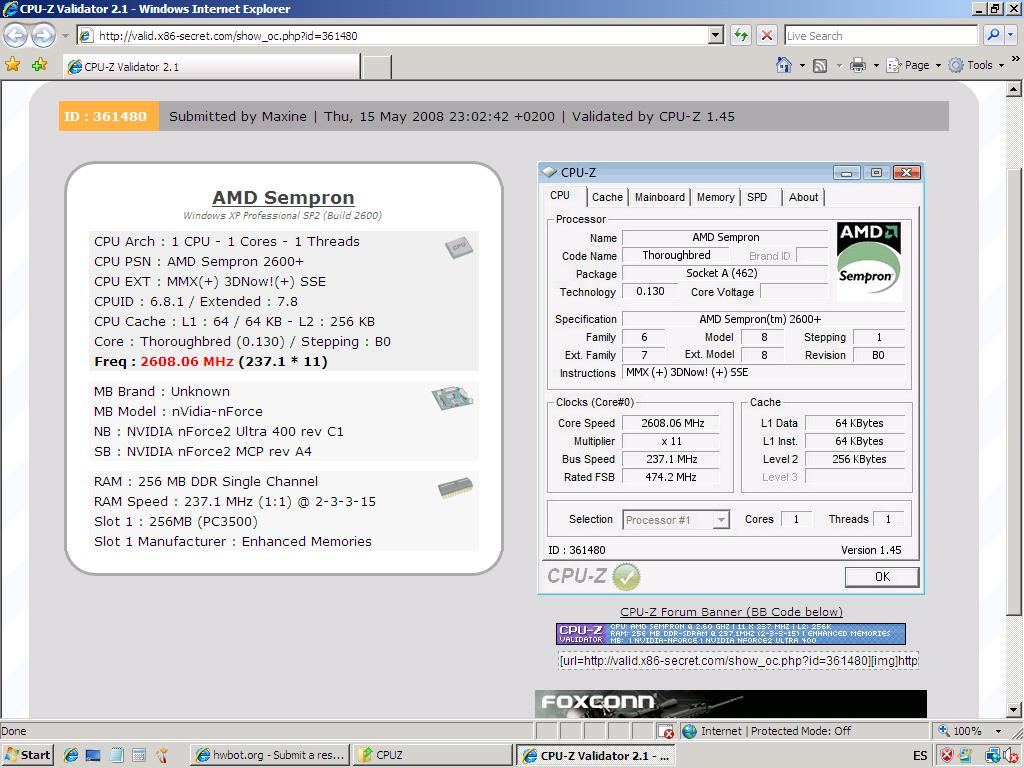The height and width of the screenshot is (768, 1024).
Task: Click the motherboard icon in specs panel
Action: 452,397
